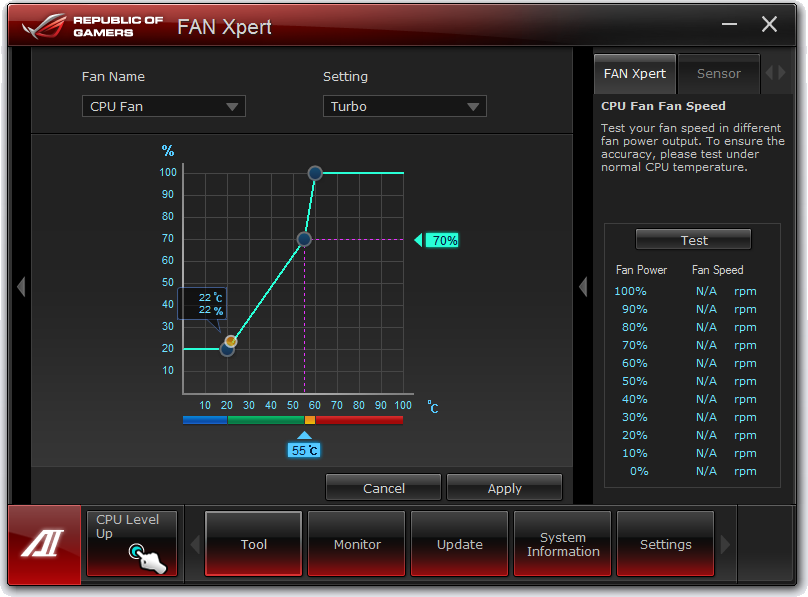Image resolution: width=808 pixels, height=597 pixels.
Task: Open CPU Level Up with hand icon
Action: point(132,543)
